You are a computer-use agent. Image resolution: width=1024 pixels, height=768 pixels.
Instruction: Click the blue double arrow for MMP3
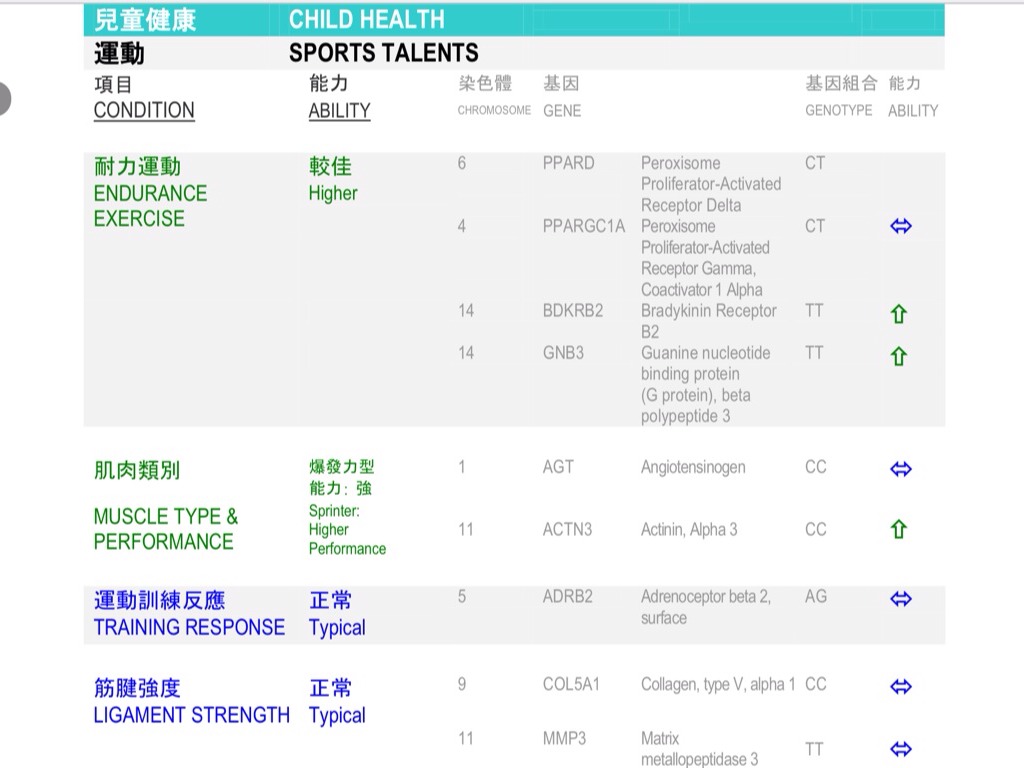coord(900,749)
